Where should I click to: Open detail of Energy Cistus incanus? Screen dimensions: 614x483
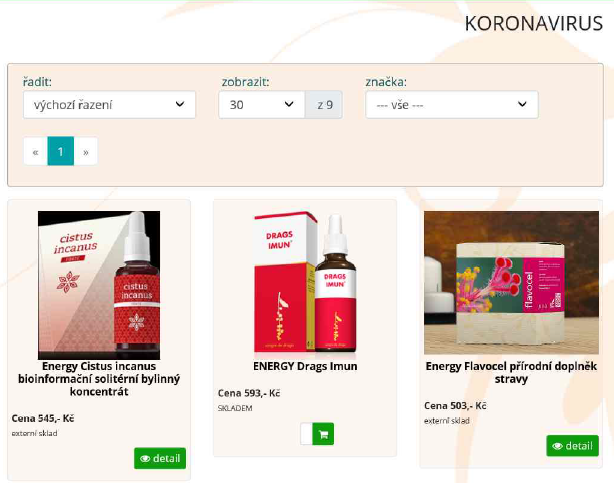pyautogui.click(x=160, y=458)
